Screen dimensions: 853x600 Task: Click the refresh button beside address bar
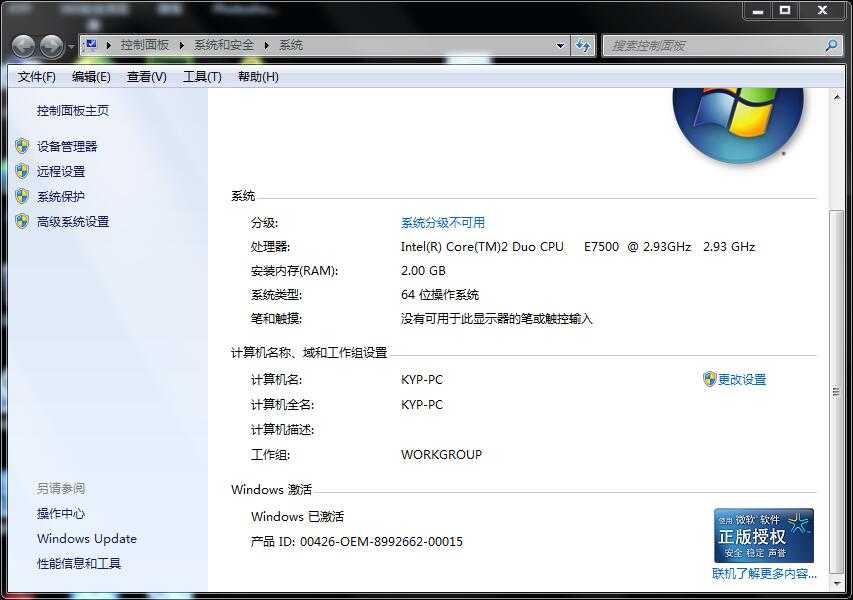[584, 45]
